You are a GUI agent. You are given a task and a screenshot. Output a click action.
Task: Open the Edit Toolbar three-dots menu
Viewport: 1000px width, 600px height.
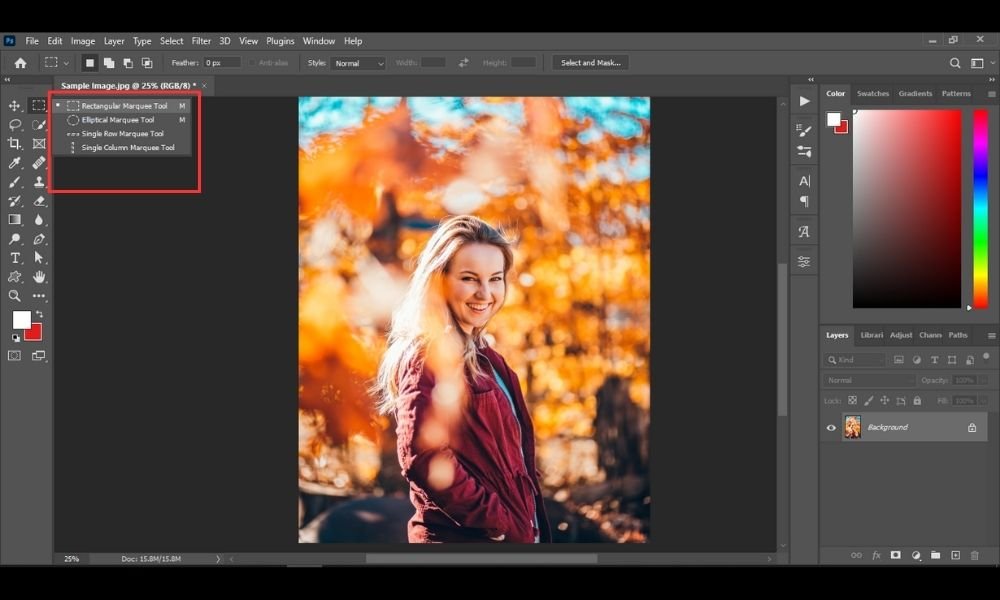tap(39, 296)
